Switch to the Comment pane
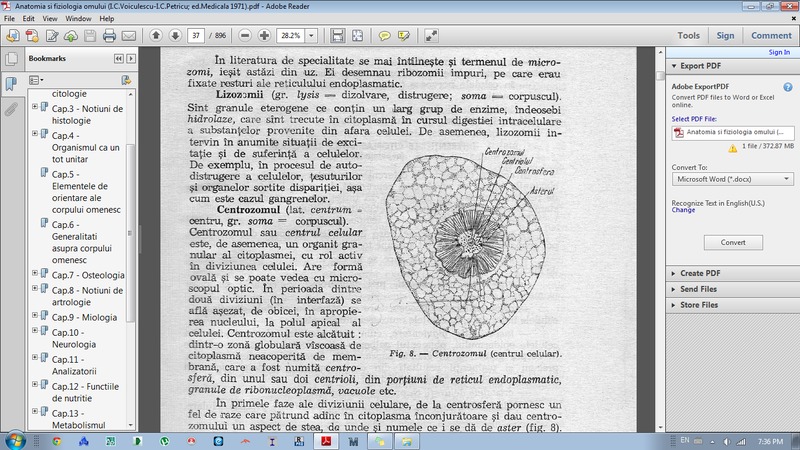 (771, 36)
